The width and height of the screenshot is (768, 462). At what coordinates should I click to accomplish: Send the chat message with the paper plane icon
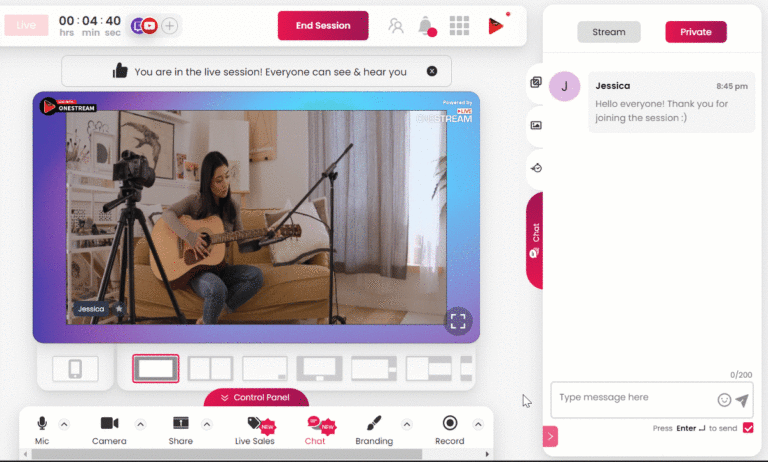742,400
